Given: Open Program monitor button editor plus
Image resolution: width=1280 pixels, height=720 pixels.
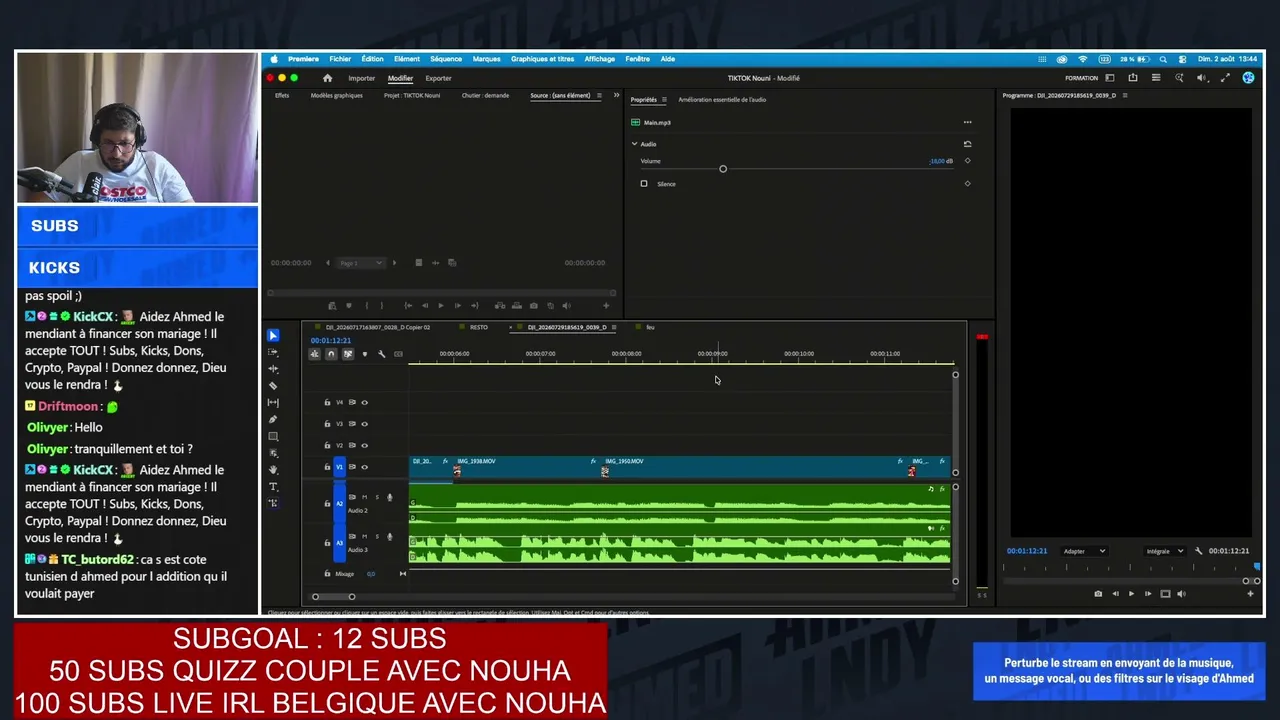Looking at the screenshot, I should click(x=1249, y=594).
